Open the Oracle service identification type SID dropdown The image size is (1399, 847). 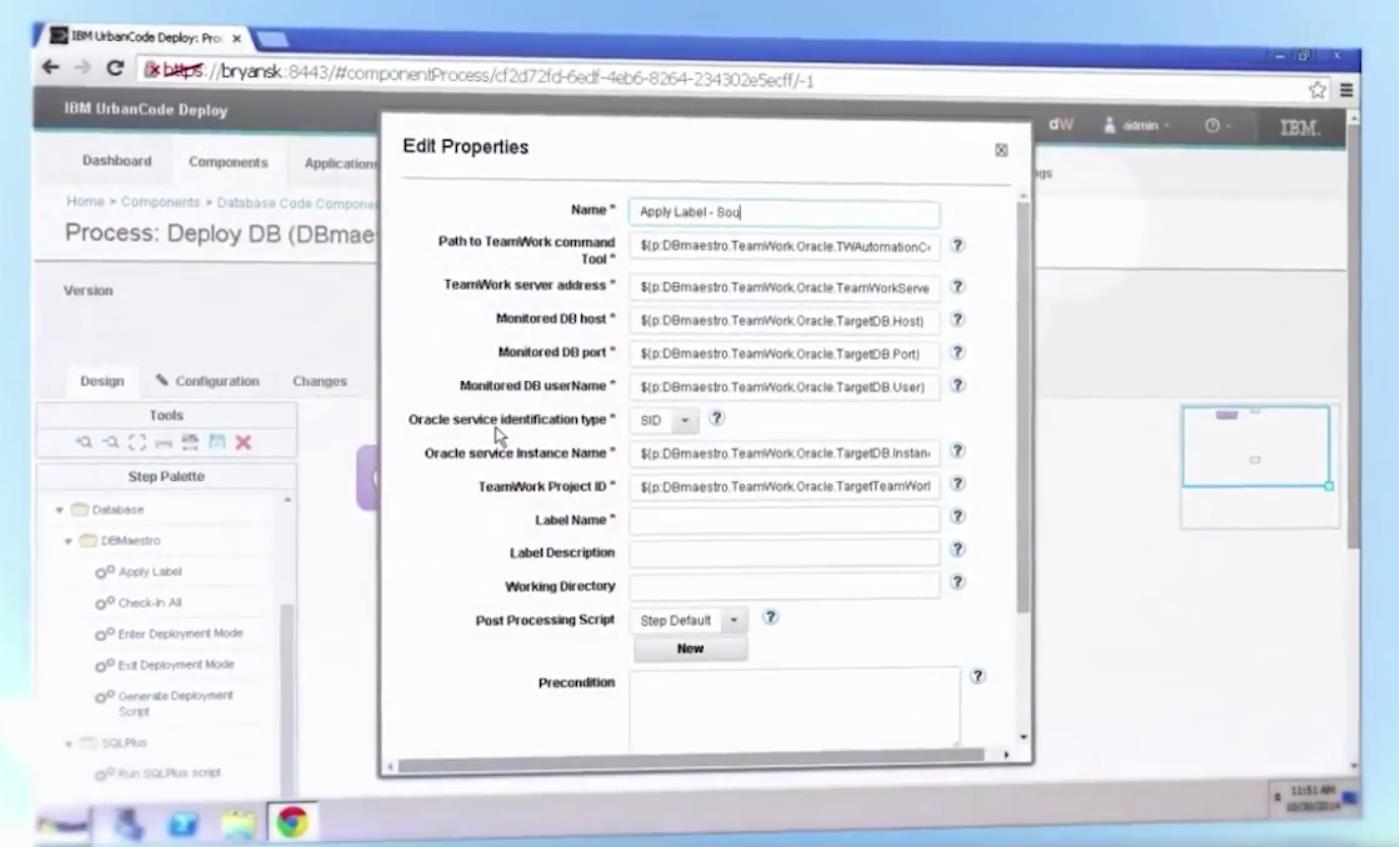pos(685,421)
